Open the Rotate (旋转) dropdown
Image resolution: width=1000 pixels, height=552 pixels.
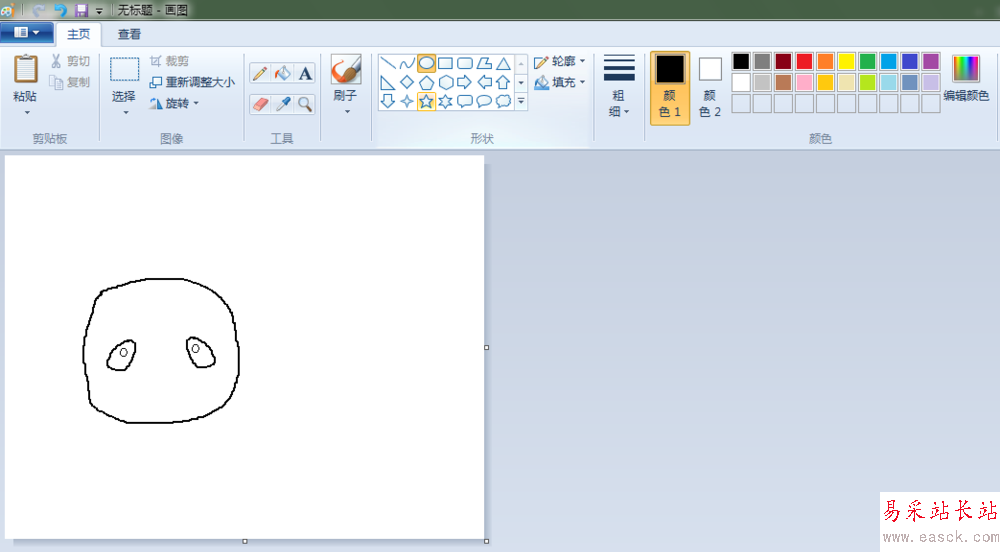[175, 103]
